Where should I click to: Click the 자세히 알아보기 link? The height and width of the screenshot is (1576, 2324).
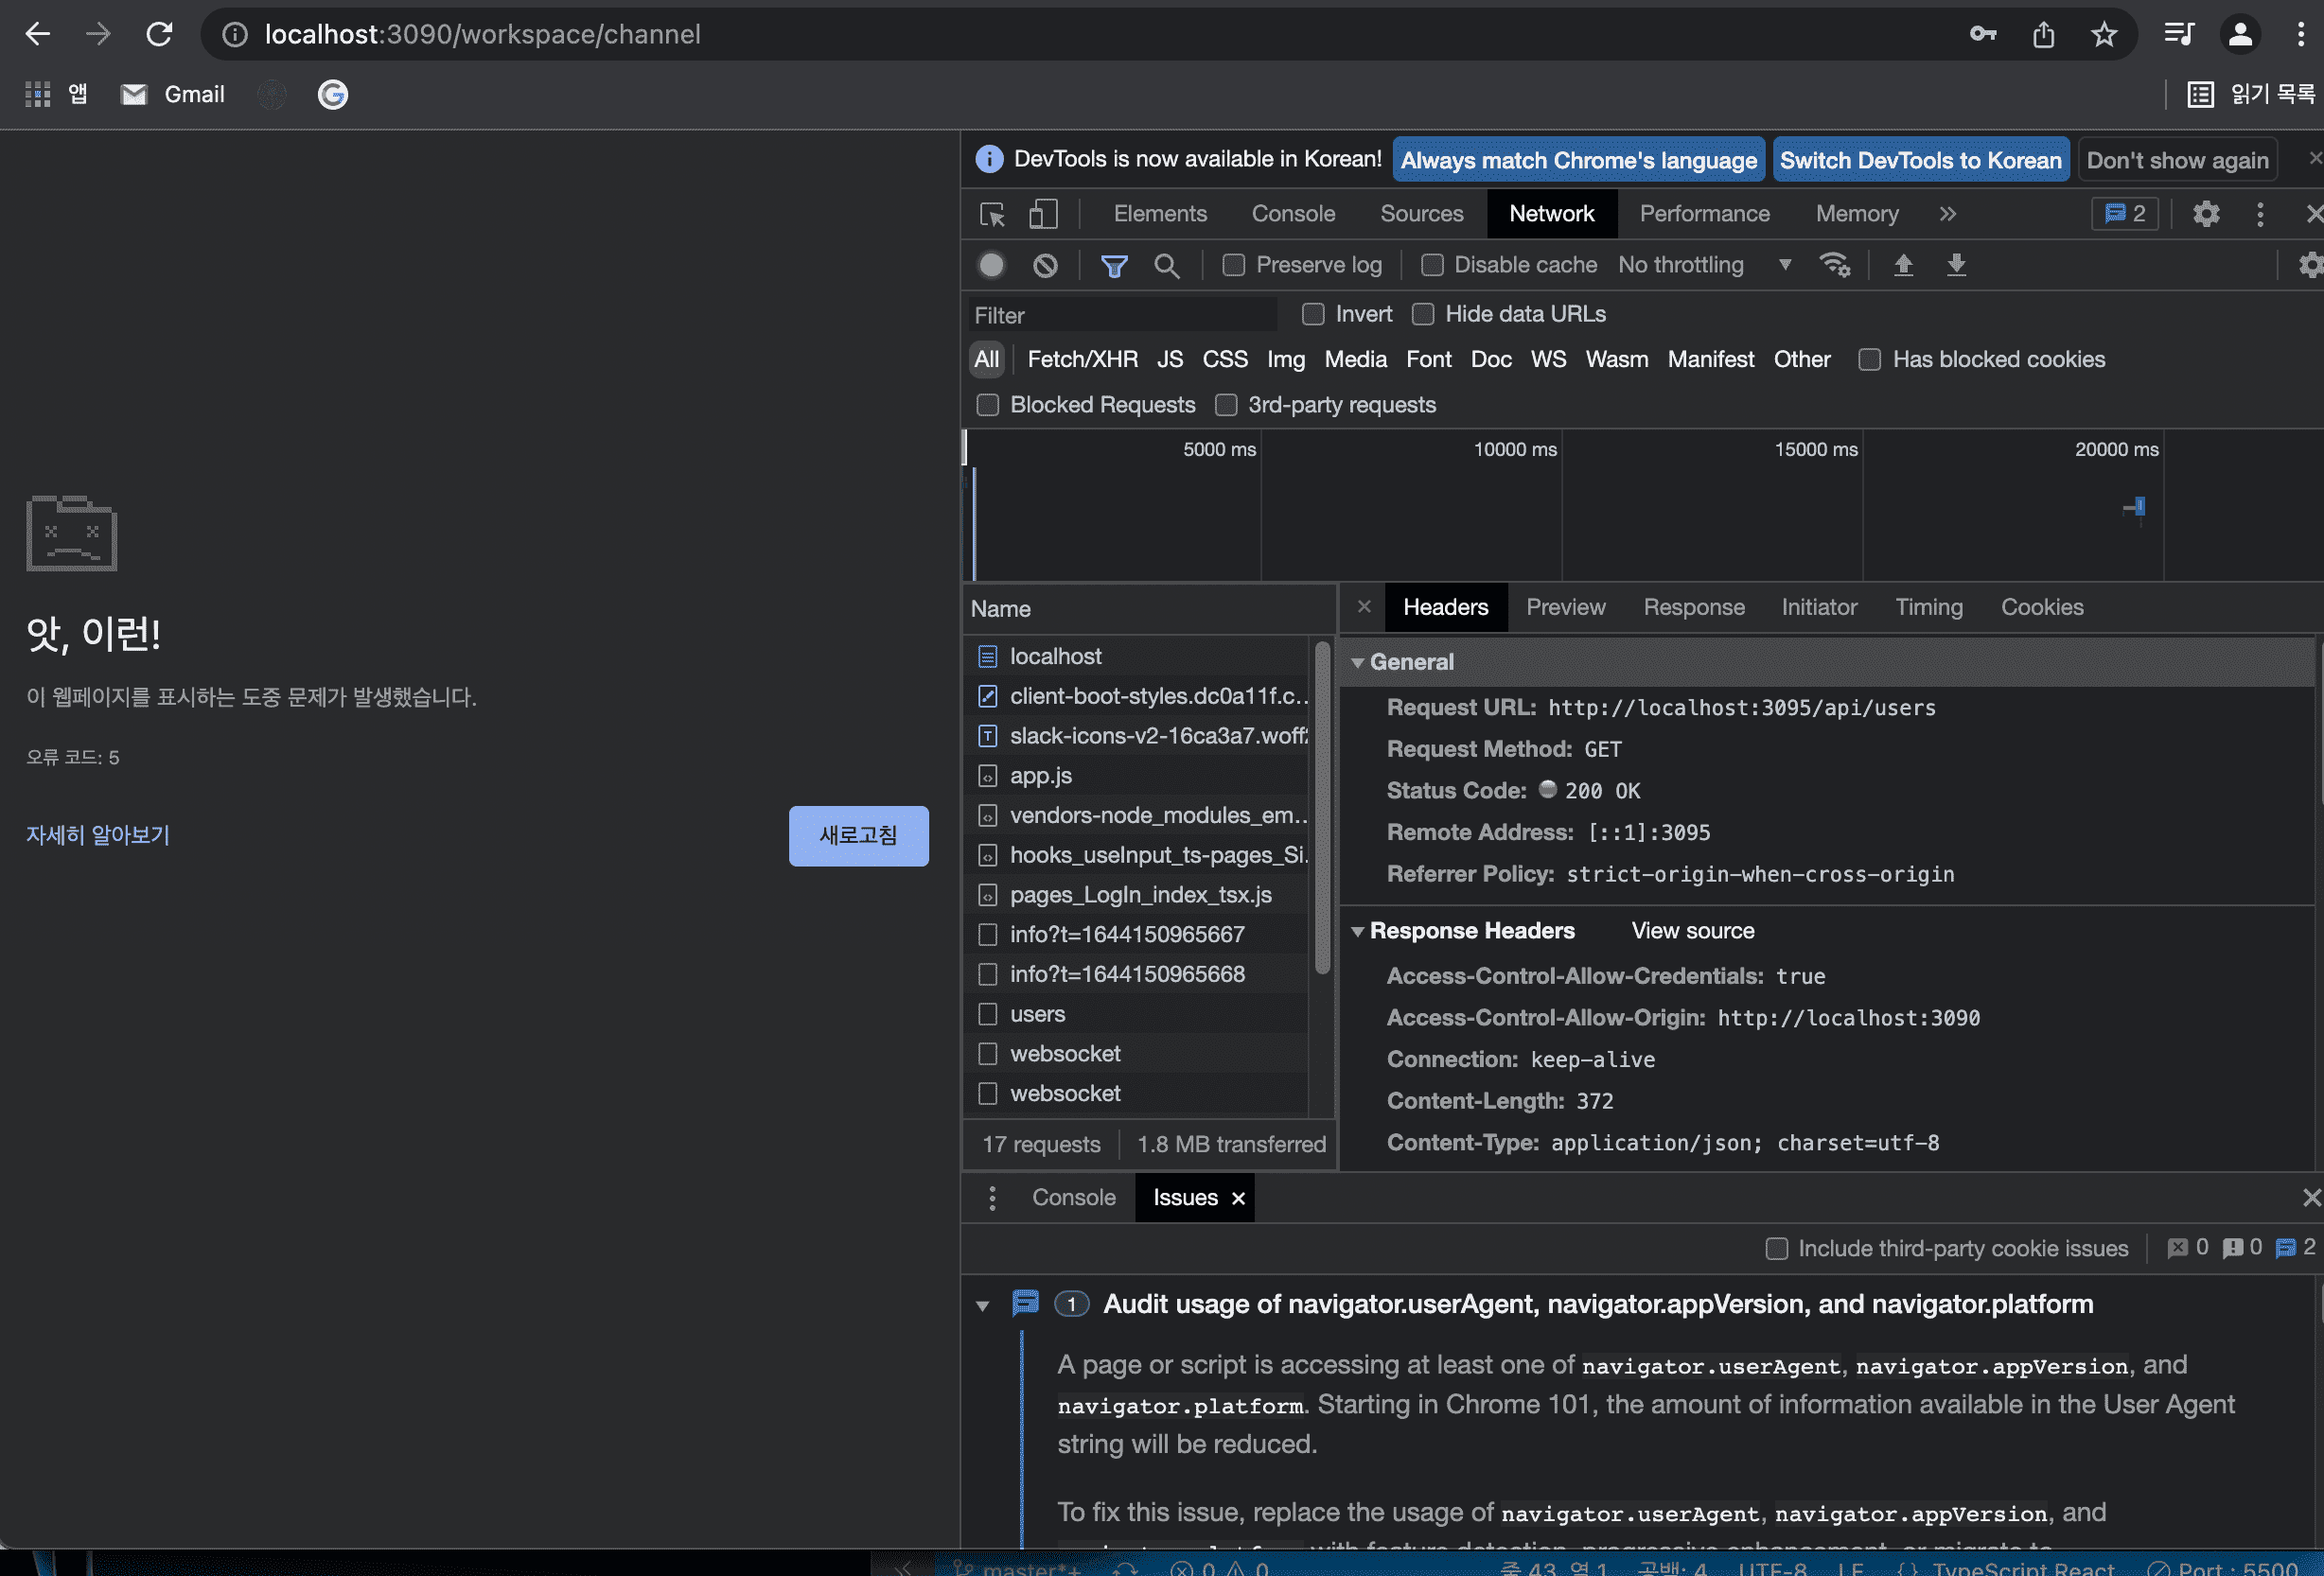[x=98, y=835]
